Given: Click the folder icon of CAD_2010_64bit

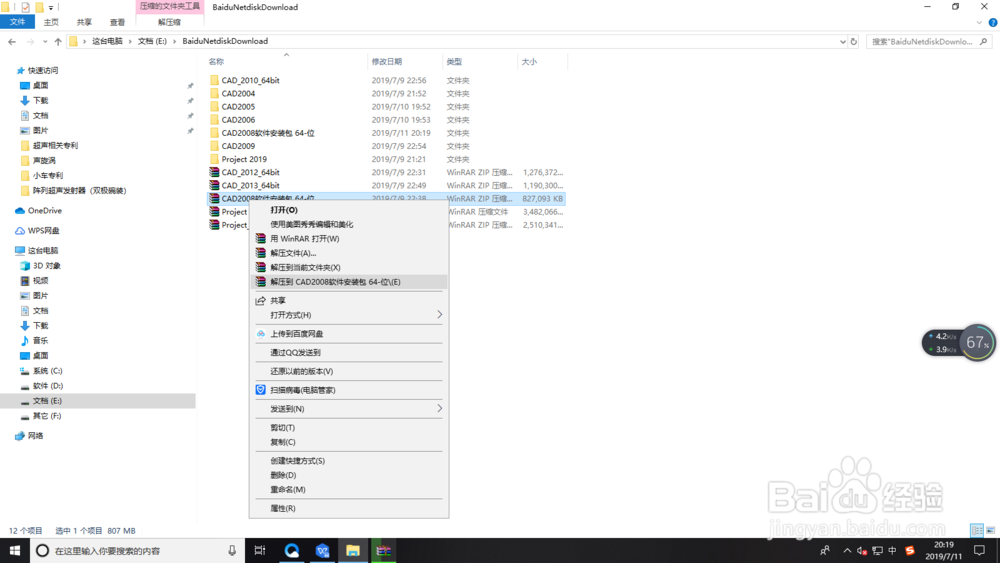Looking at the screenshot, I should coord(214,80).
